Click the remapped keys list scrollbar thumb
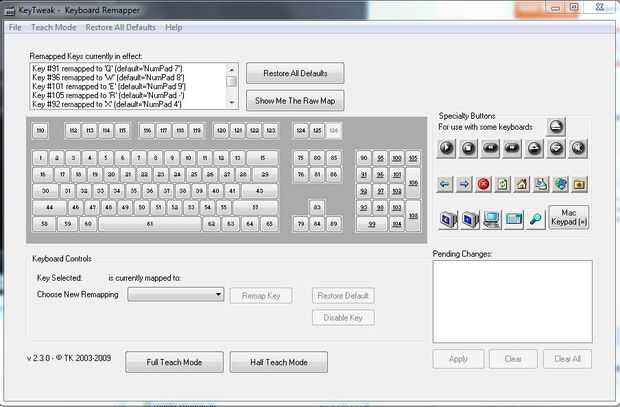Image resolution: width=620 pixels, height=407 pixels. (232, 81)
